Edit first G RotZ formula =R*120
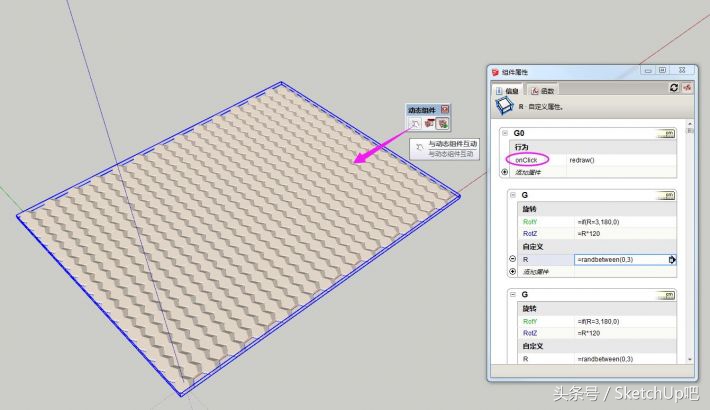This screenshot has width=710, height=410. 625,234
